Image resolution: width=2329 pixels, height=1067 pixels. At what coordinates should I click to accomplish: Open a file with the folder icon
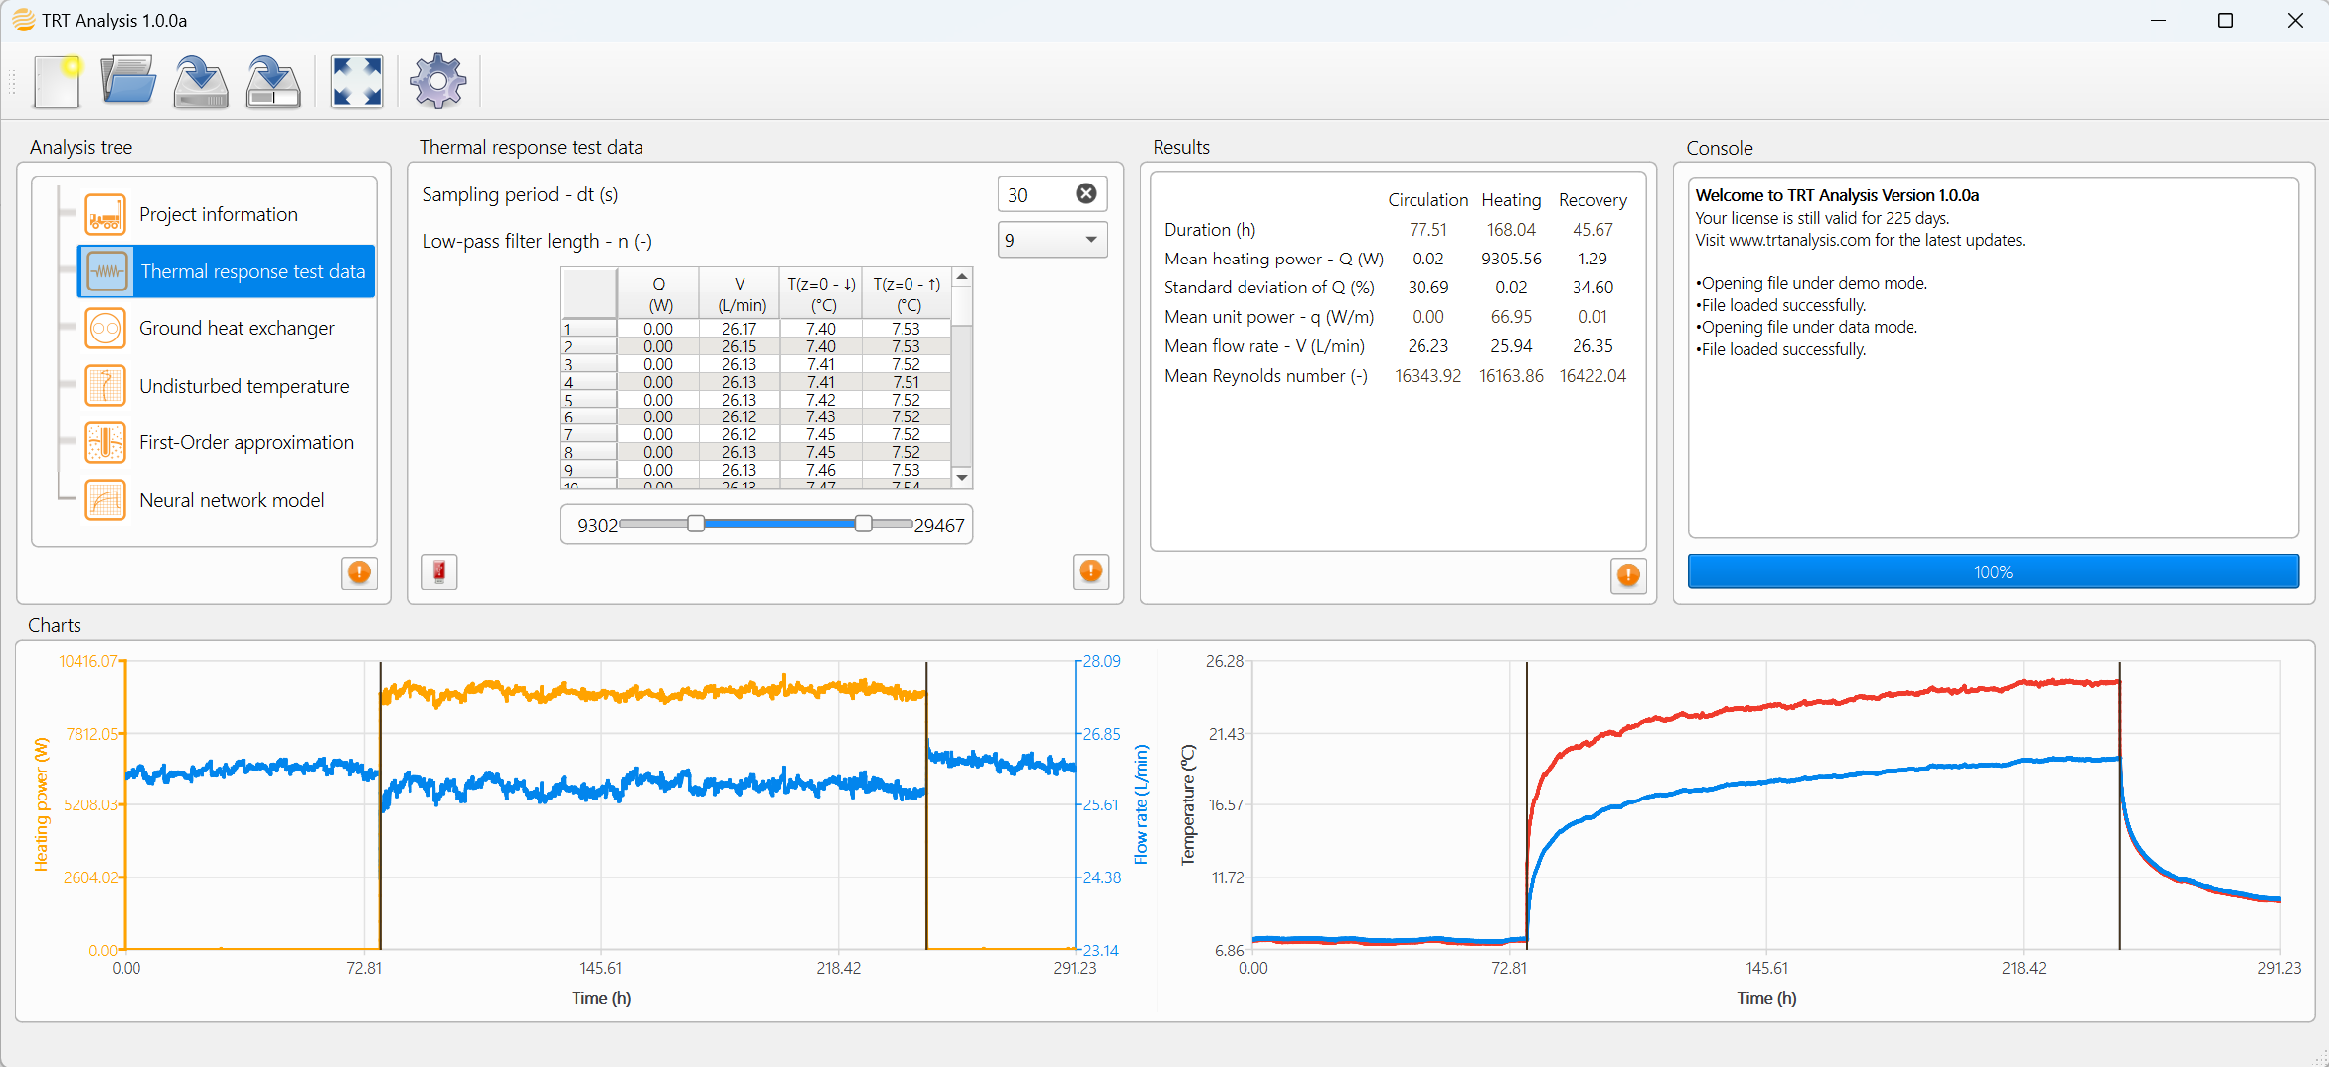[128, 81]
